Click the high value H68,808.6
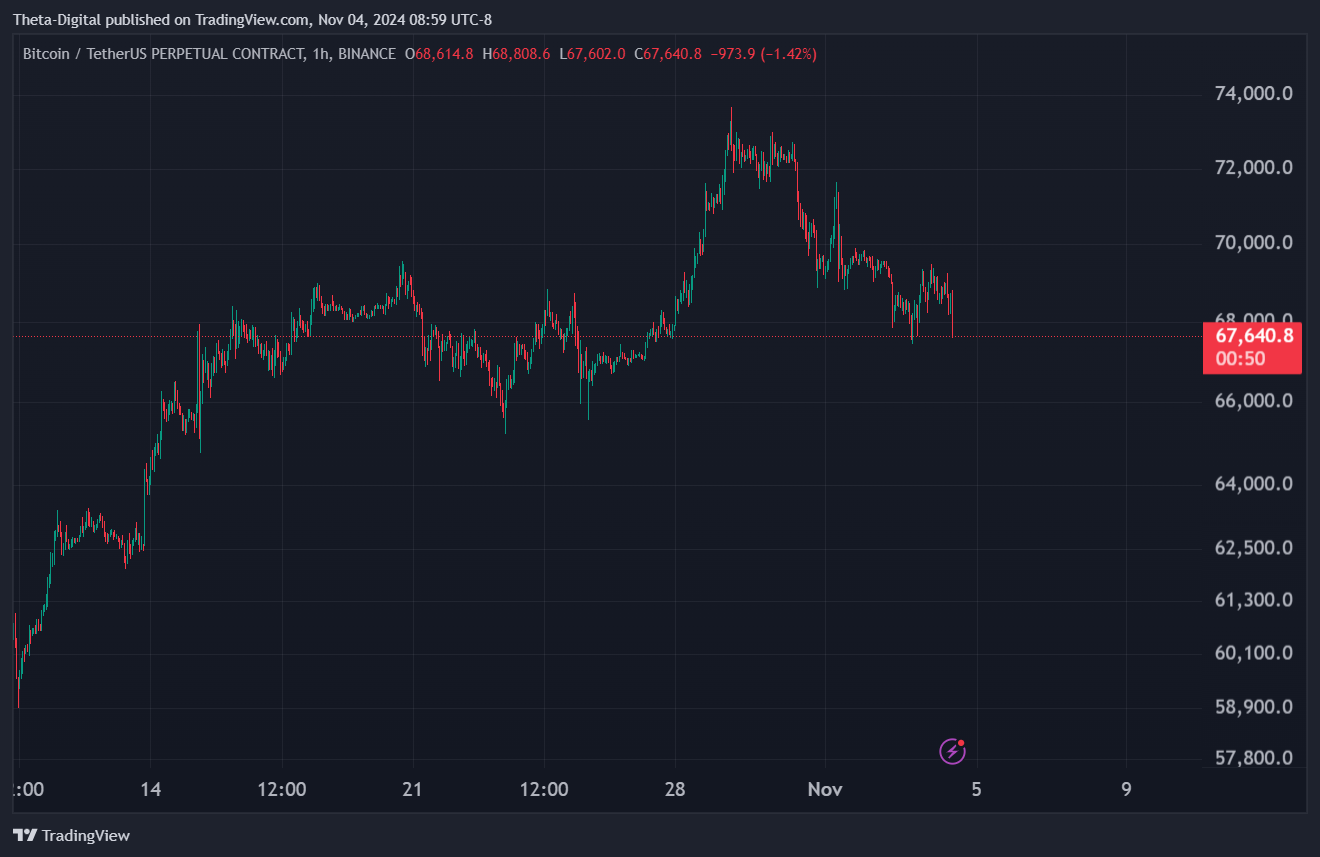The height and width of the screenshot is (857, 1320). point(517,54)
